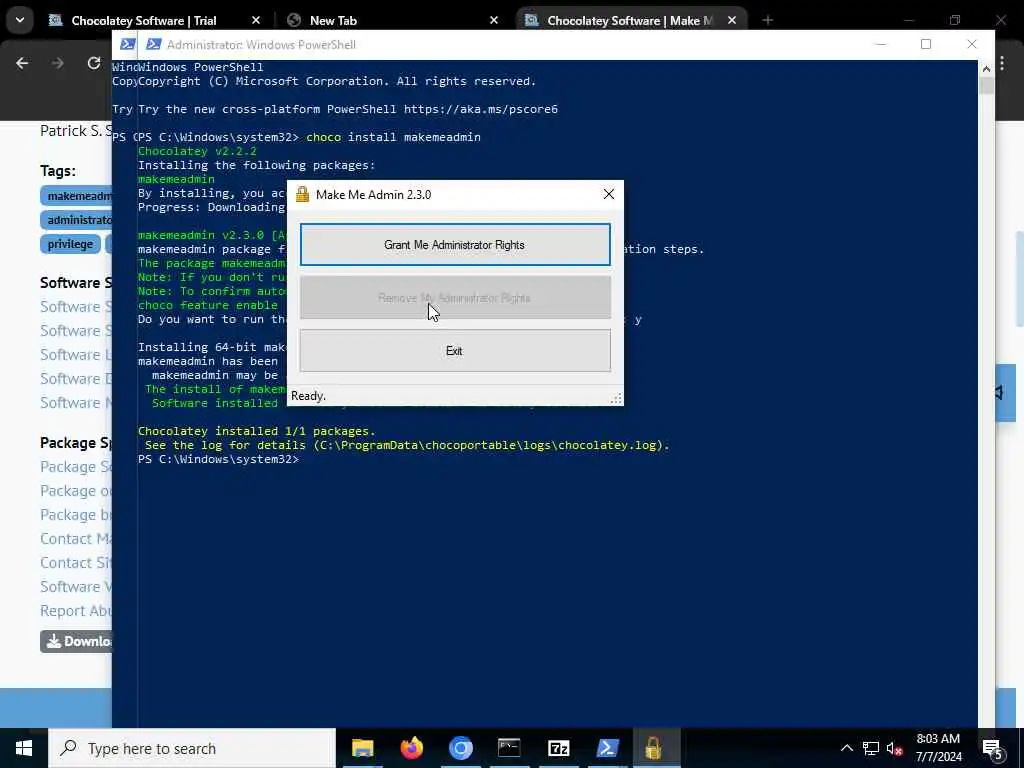Maximize the Administrator PowerShell window
Image resolution: width=1024 pixels, height=768 pixels.
coord(925,44)
